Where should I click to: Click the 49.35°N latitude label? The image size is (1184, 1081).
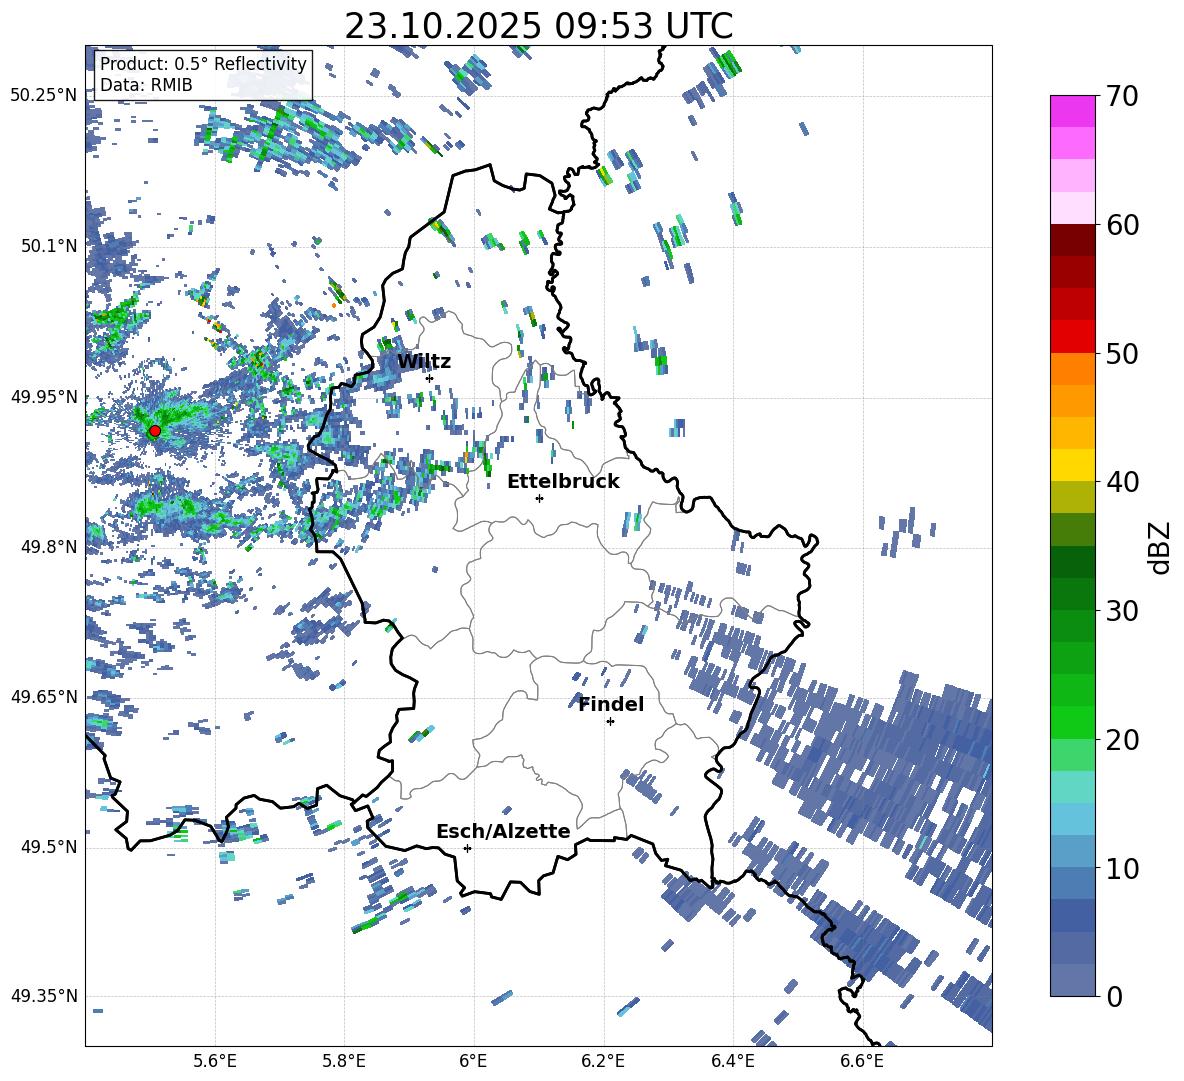[44, 996]
